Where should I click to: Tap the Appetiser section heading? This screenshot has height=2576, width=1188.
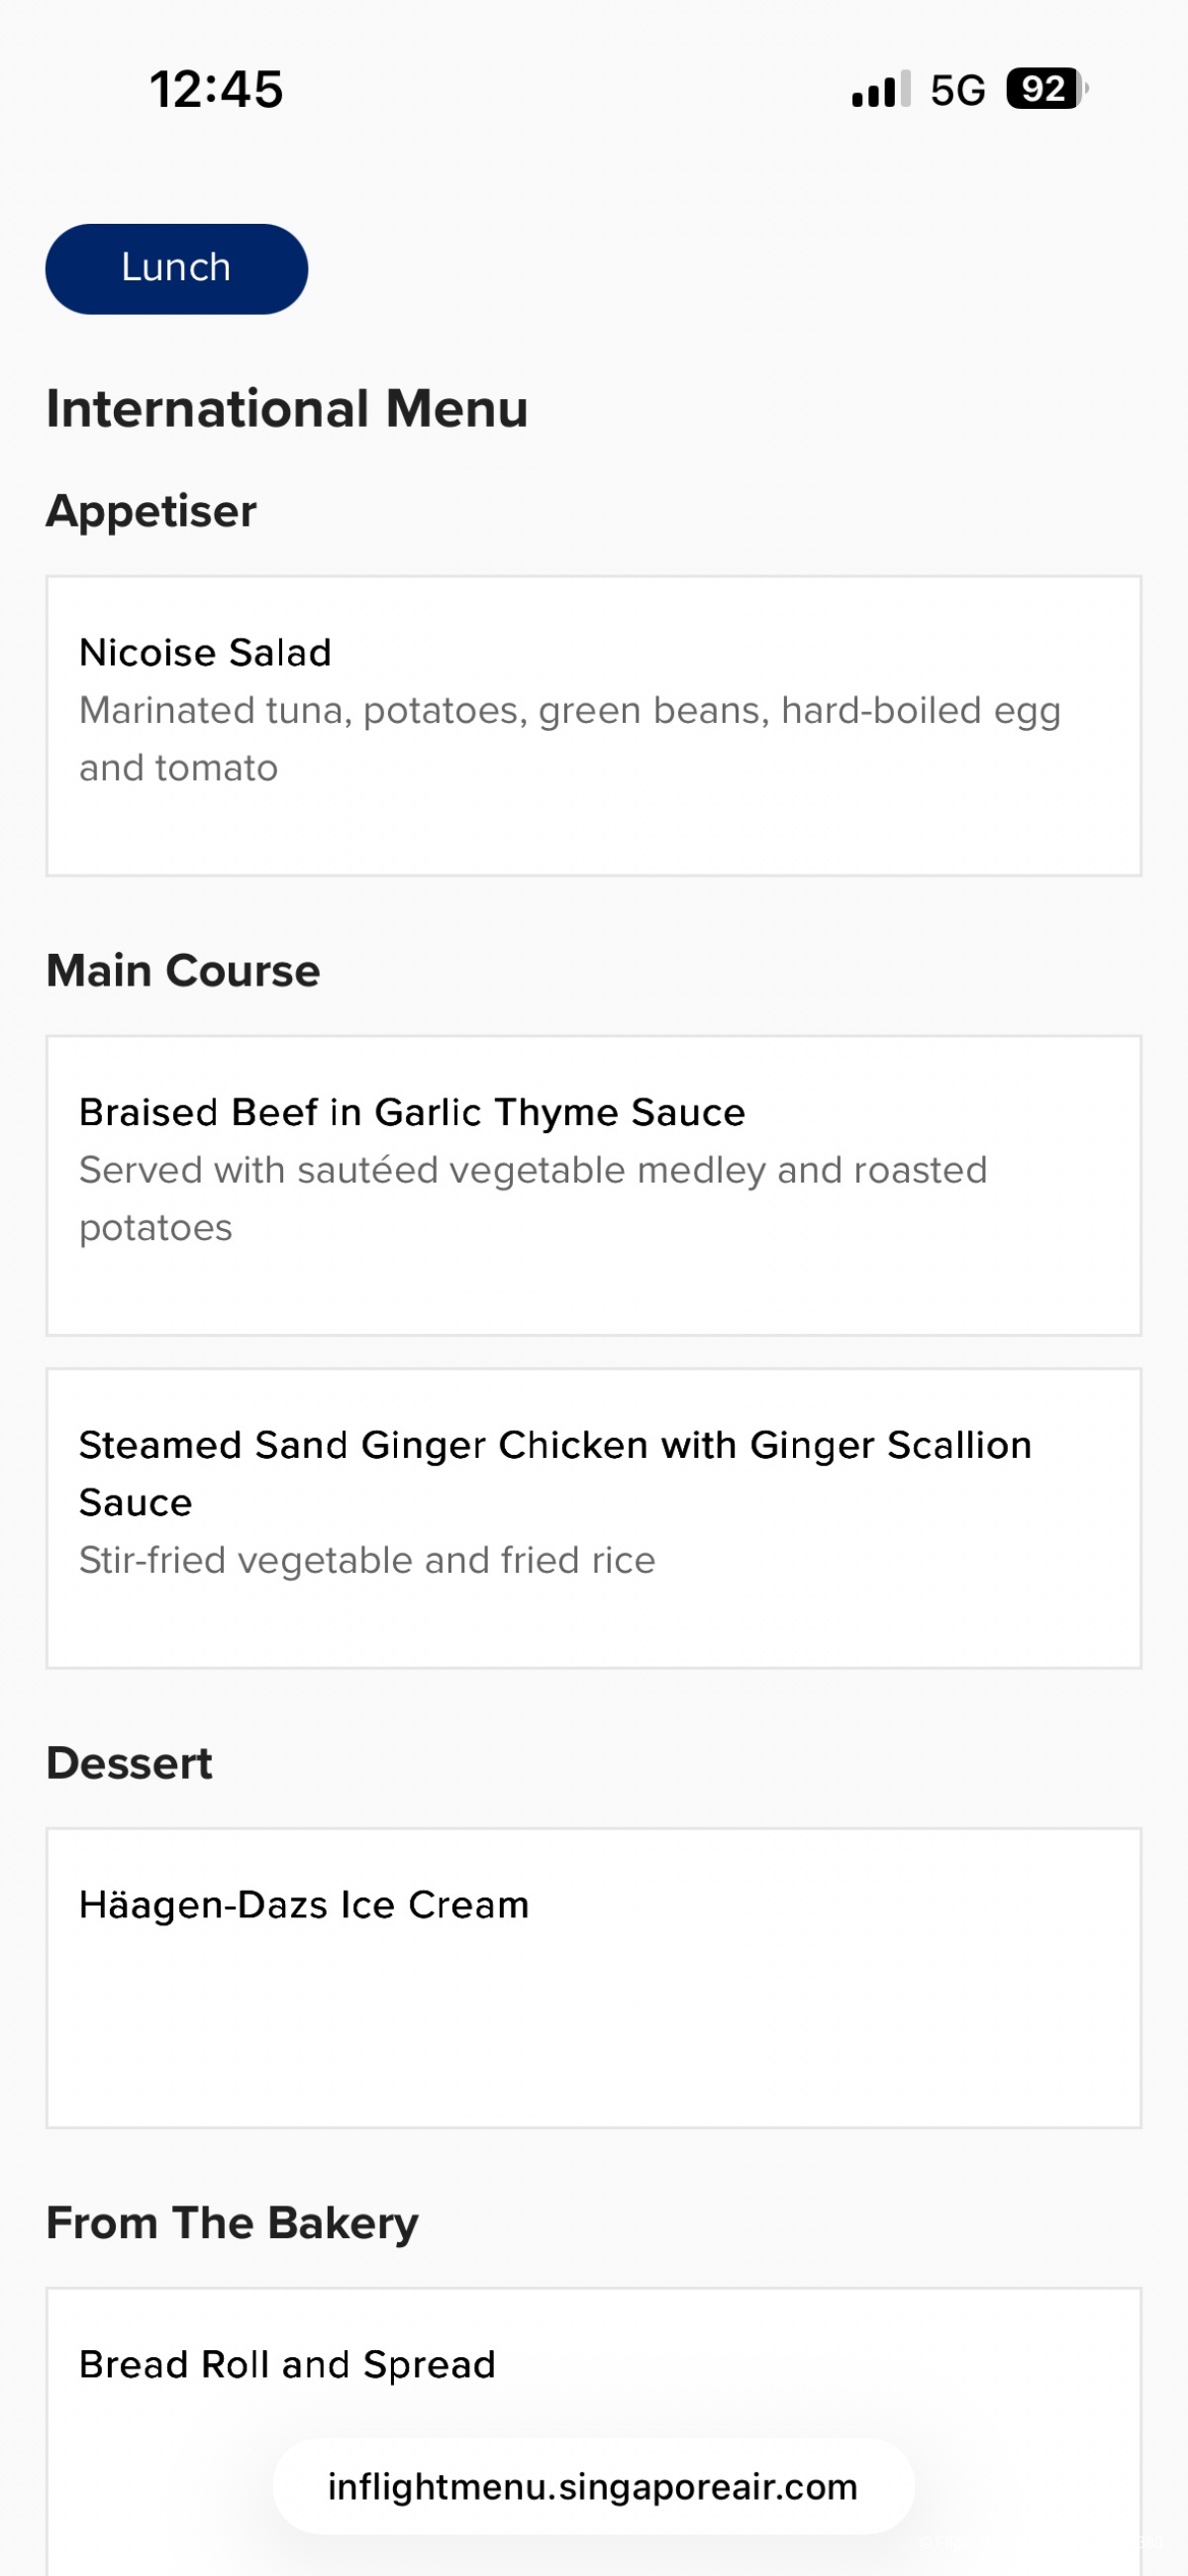pos(151,511)
